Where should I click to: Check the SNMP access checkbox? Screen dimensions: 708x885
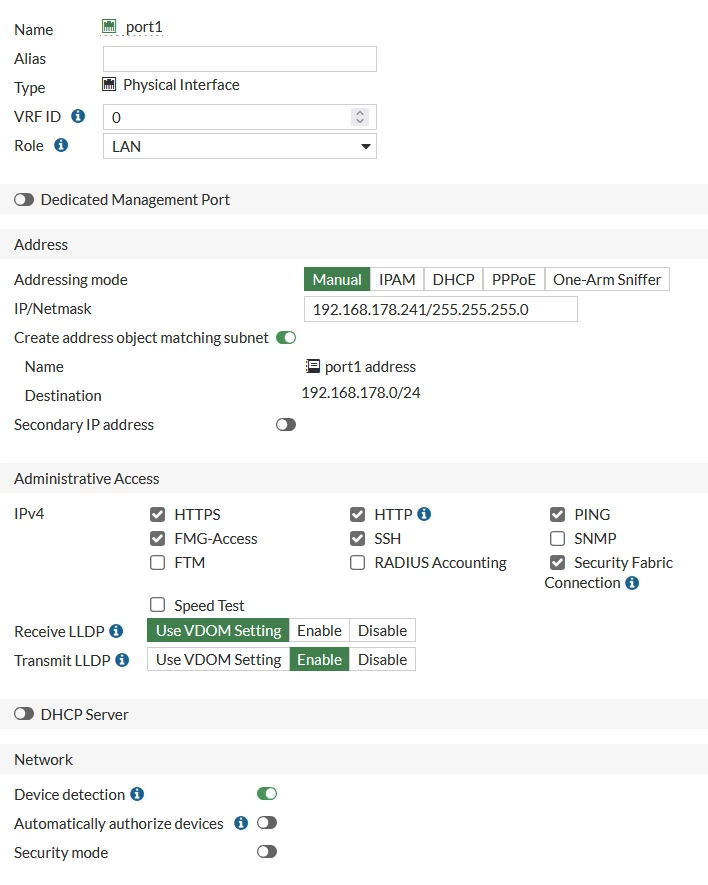coord(557,538)
